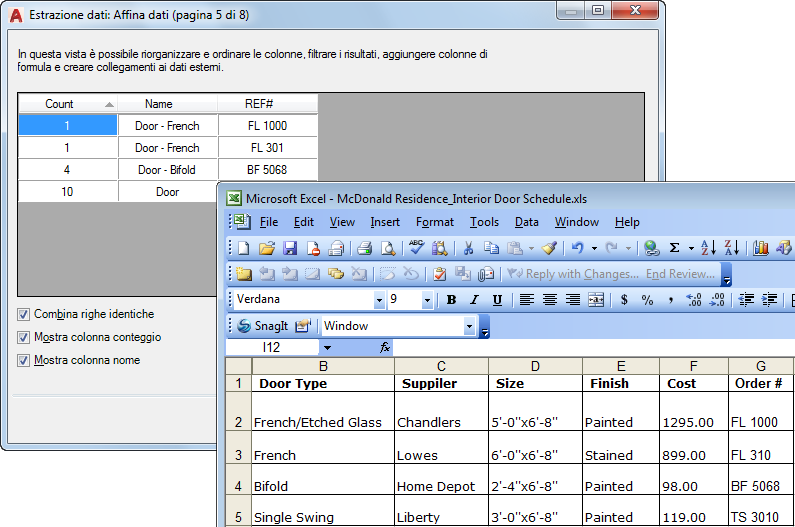The image size is (795, 527).
Task: Open the Chart Wizard icon
Action: 761,248
